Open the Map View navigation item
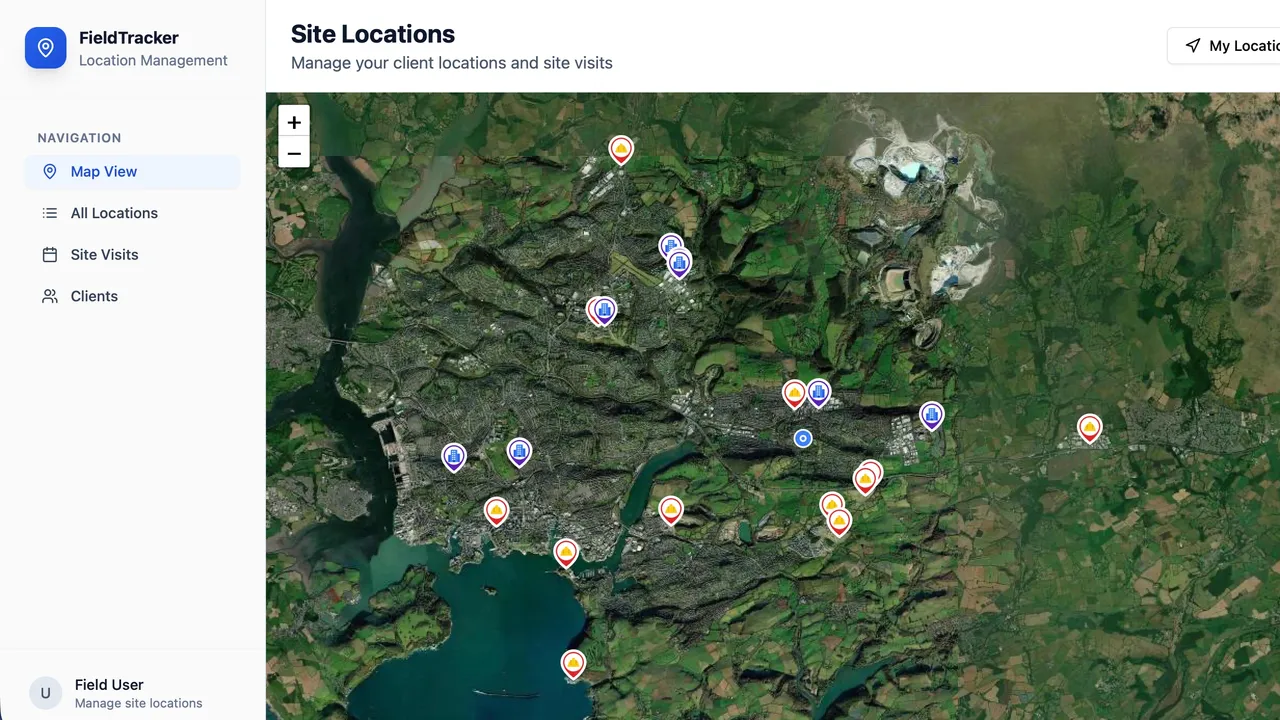This screenshot has height=720, width=1280. [x=133, y=172]
